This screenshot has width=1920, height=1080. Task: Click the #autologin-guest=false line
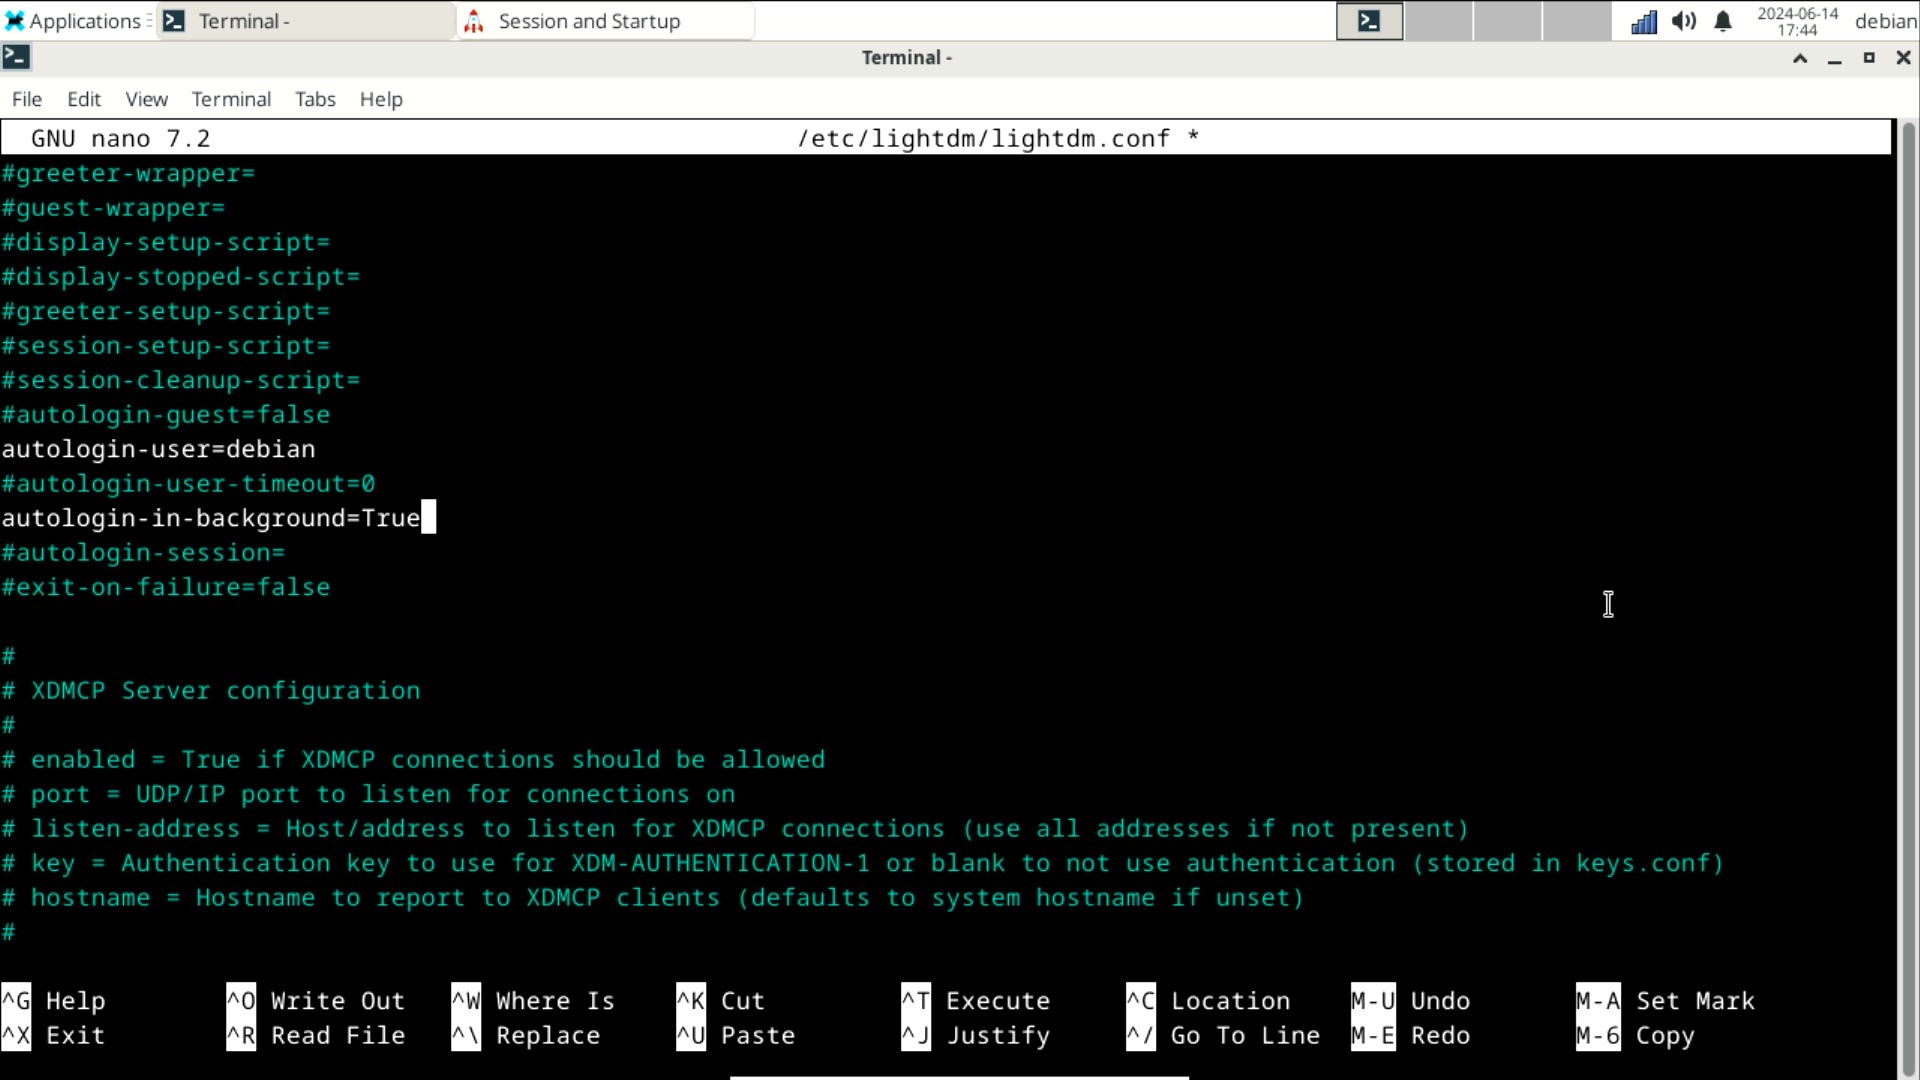tap(166, 415)
